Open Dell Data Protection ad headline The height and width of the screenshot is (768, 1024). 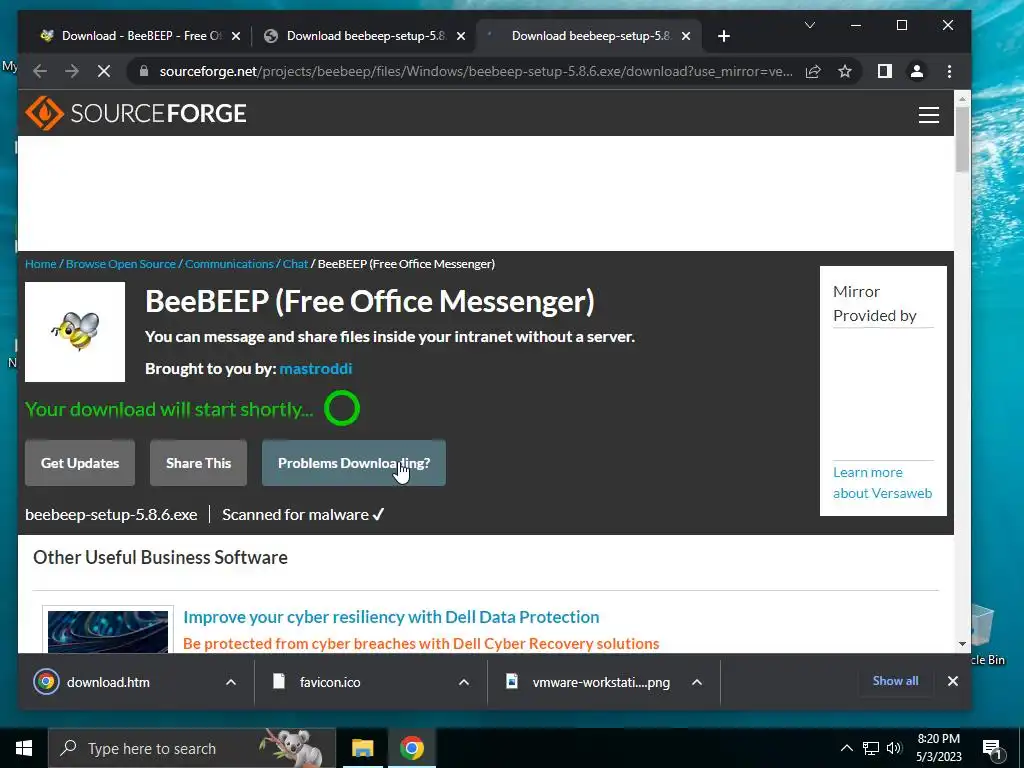[x=391, y=617]
